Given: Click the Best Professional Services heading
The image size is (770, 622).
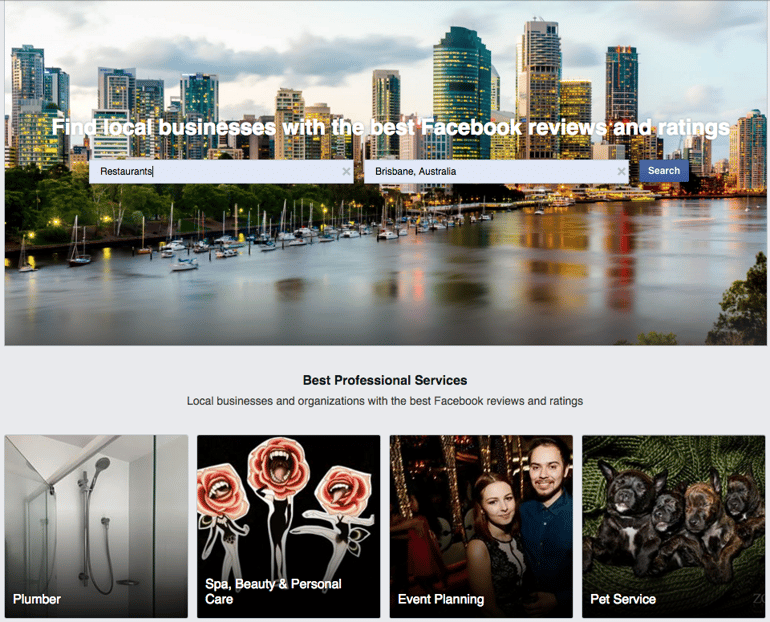Looking at the screenshot, I should [x=385, y=380].
